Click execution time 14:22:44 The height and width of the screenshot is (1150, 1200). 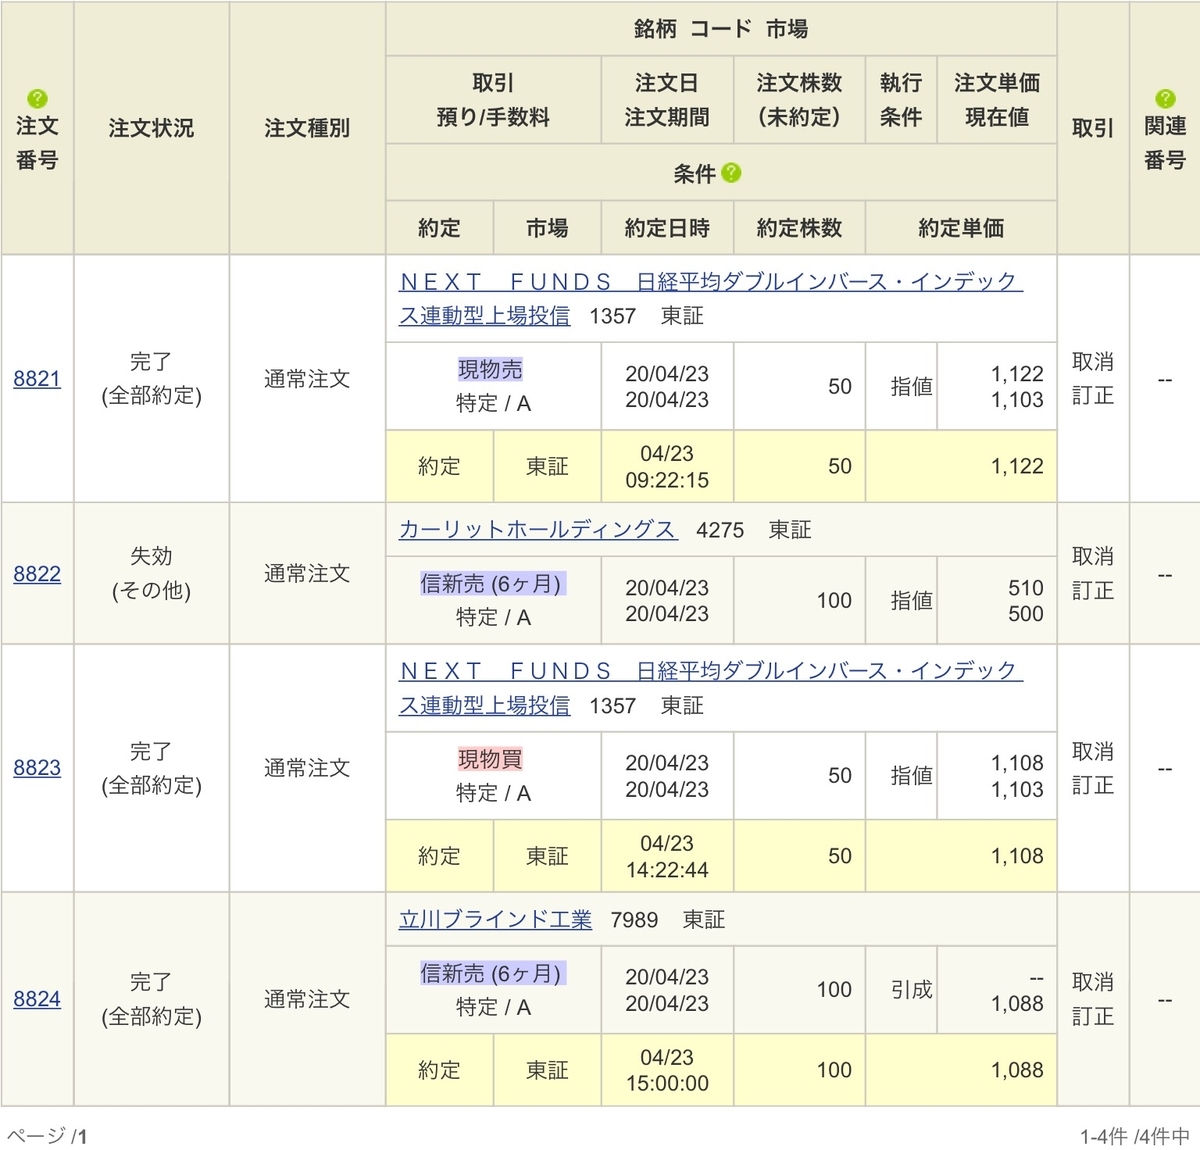[x=667, y=870]
